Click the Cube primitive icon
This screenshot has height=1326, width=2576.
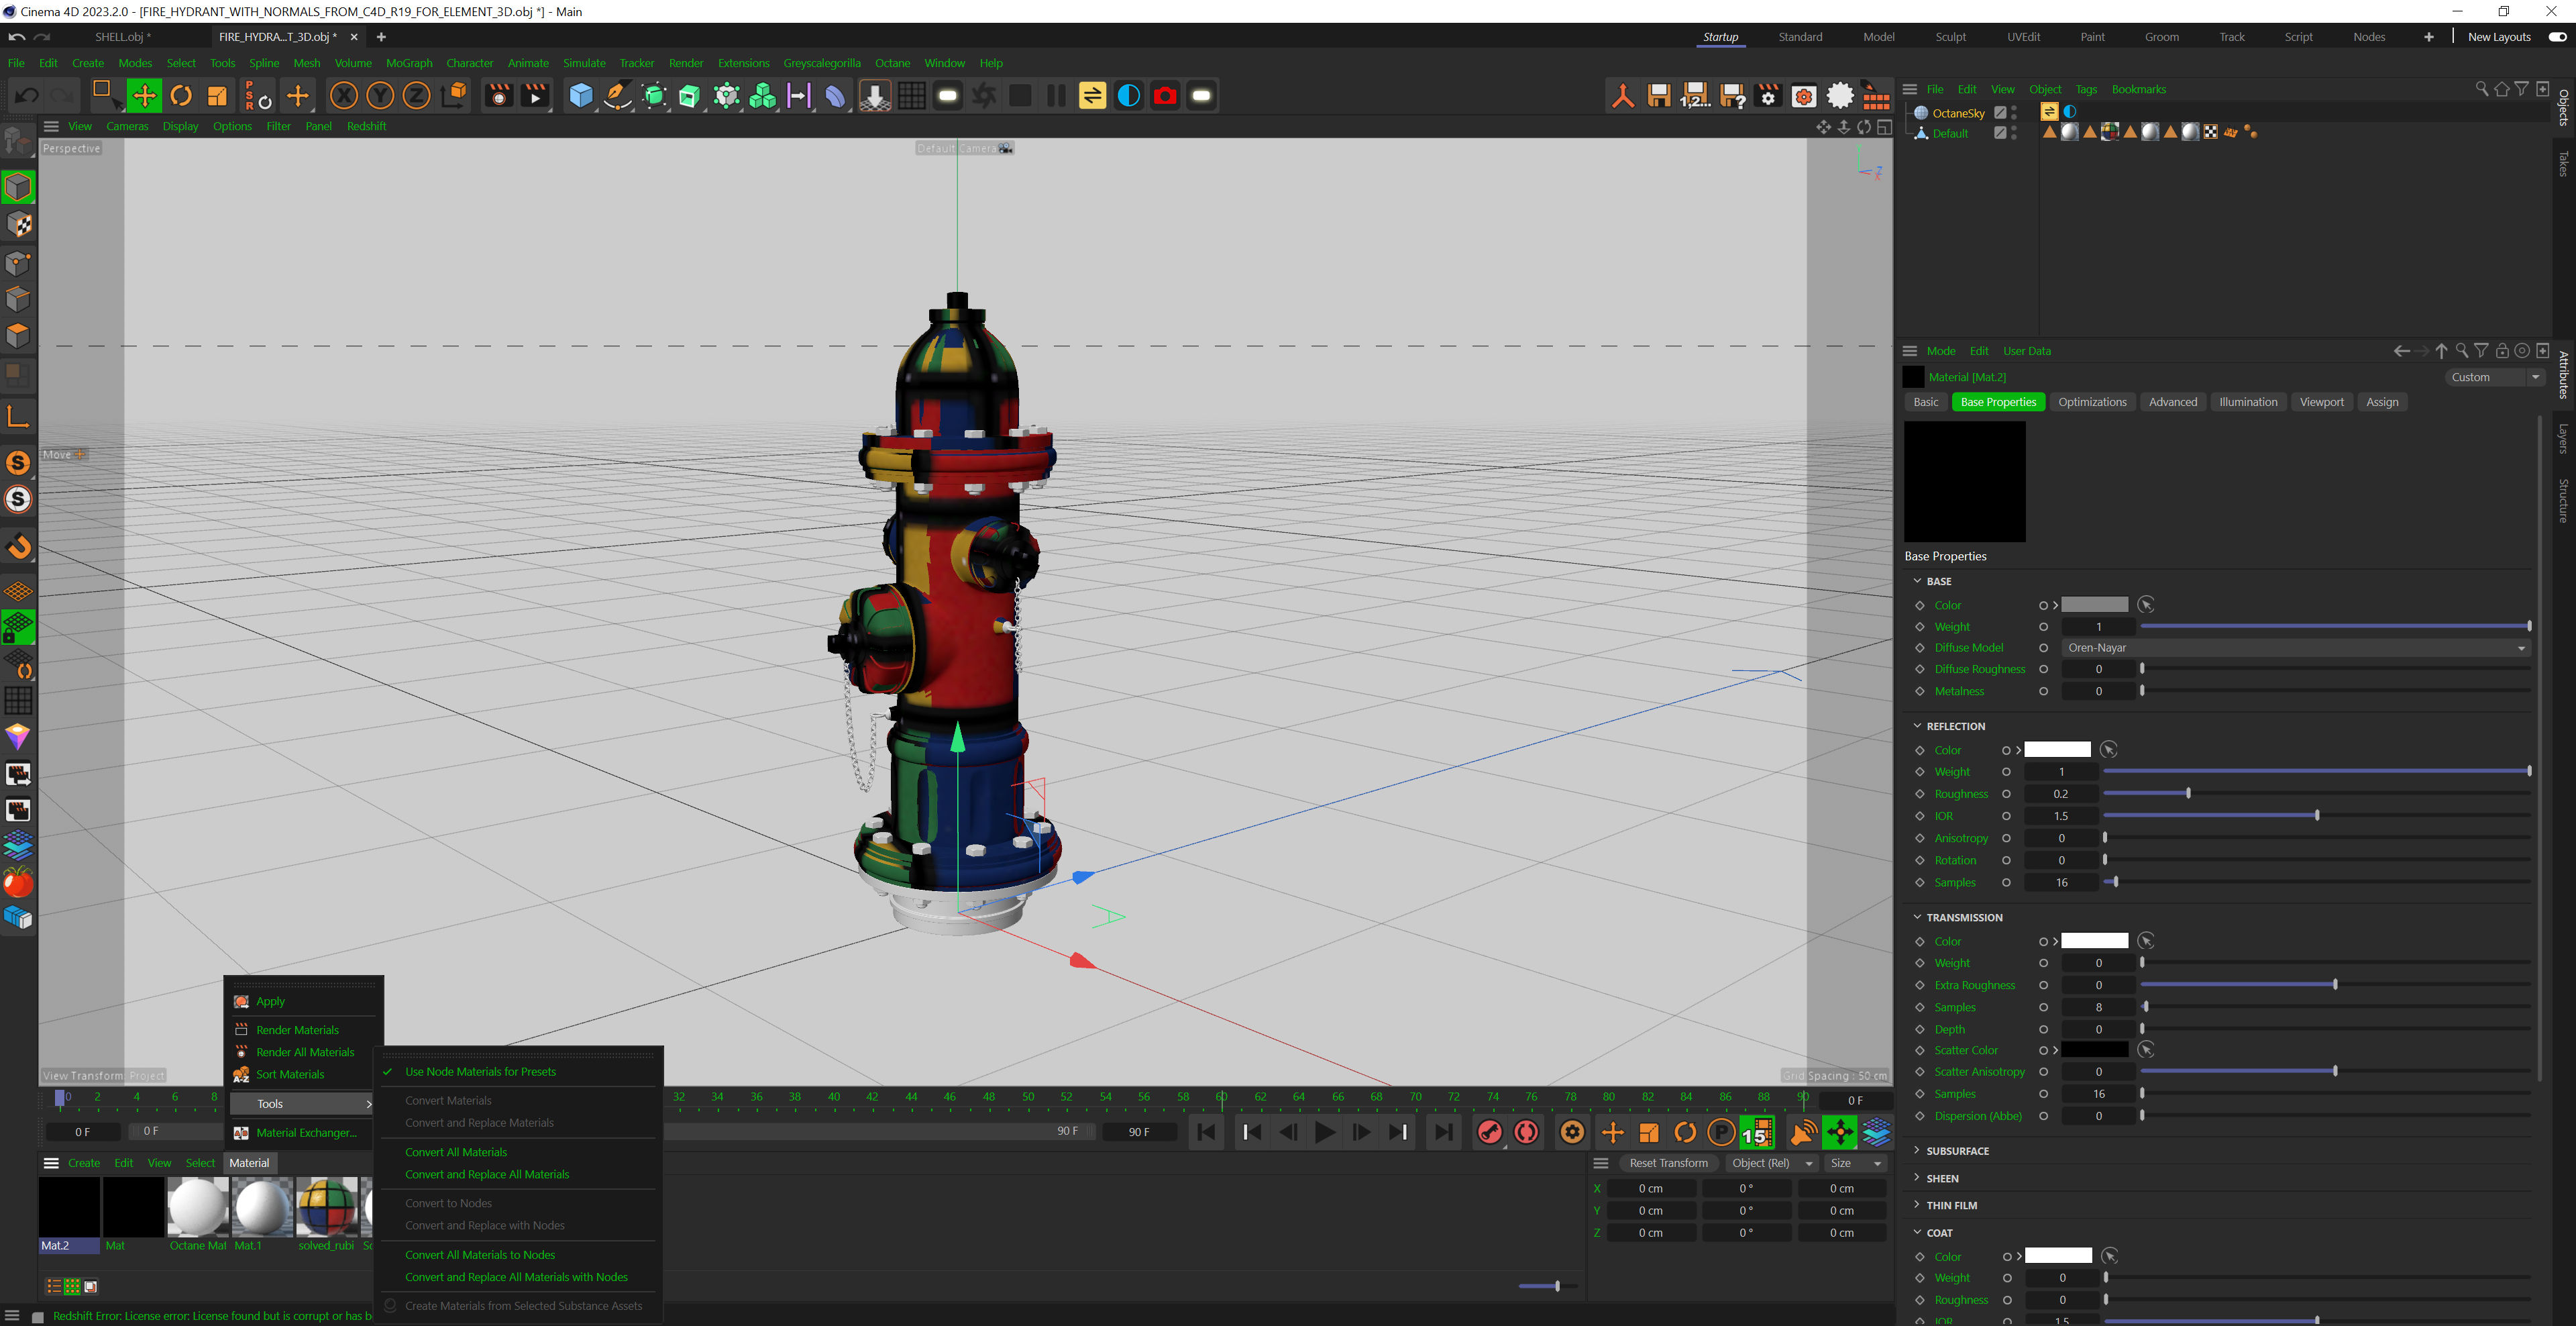coord(580,96)
